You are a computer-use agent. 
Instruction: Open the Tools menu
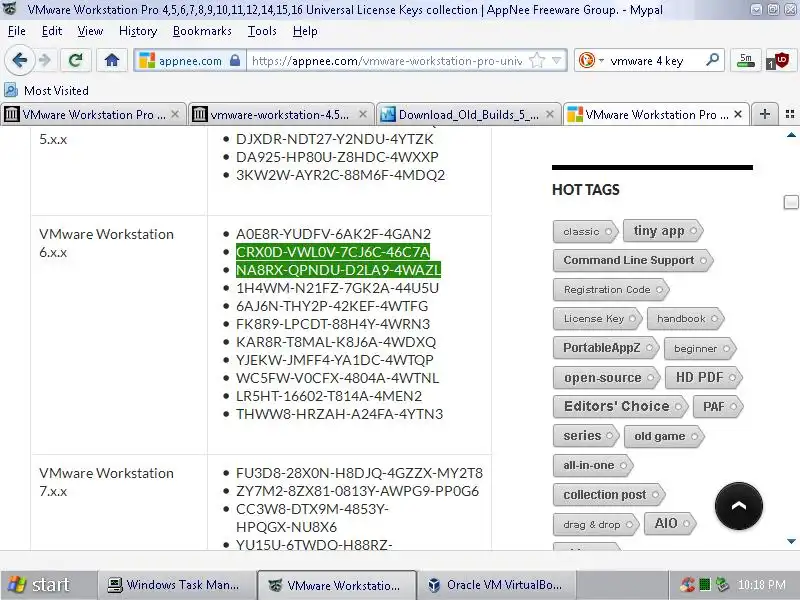[x=262, y=31]
